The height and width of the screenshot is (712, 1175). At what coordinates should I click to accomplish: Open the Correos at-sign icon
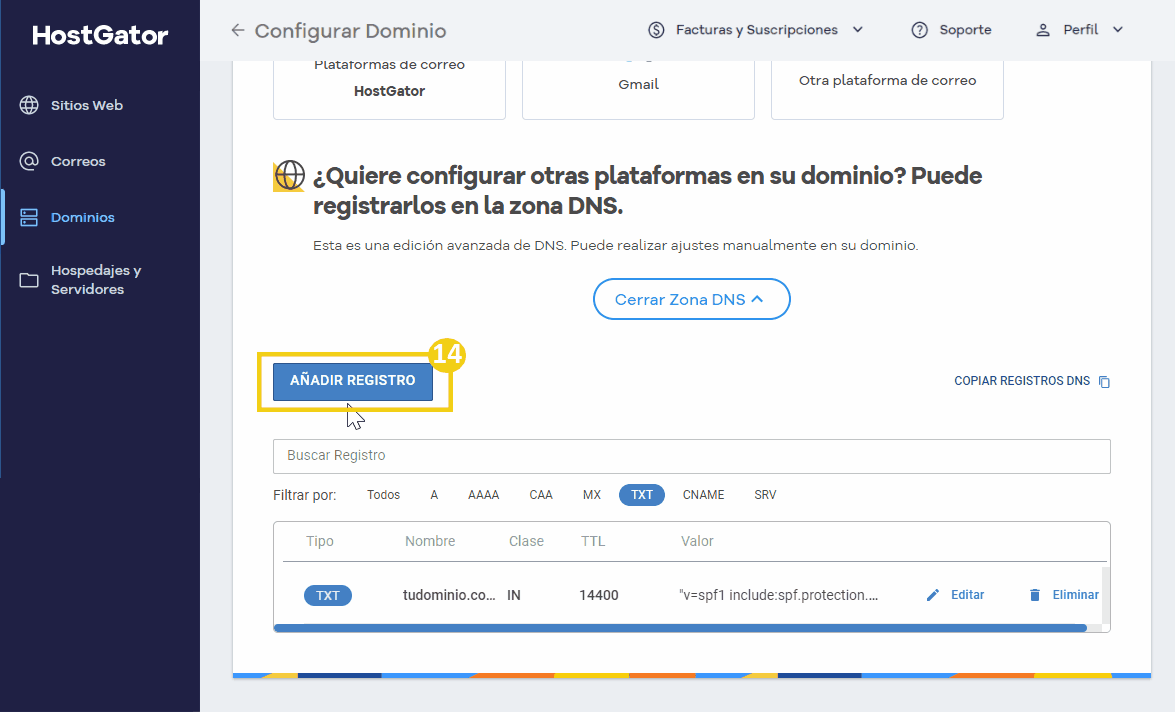(x=29, y=161)
